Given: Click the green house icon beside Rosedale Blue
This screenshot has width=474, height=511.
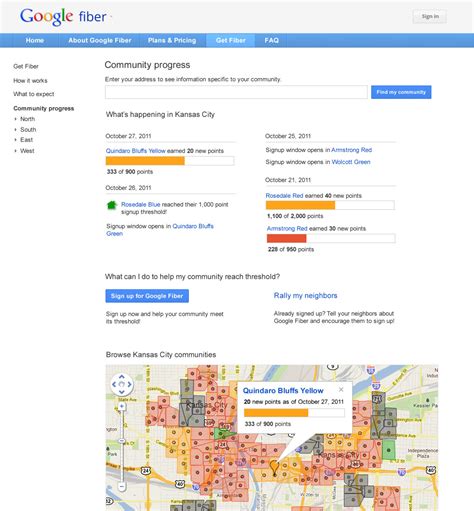Looking at the screenshot, I should [x=112, y=205].
